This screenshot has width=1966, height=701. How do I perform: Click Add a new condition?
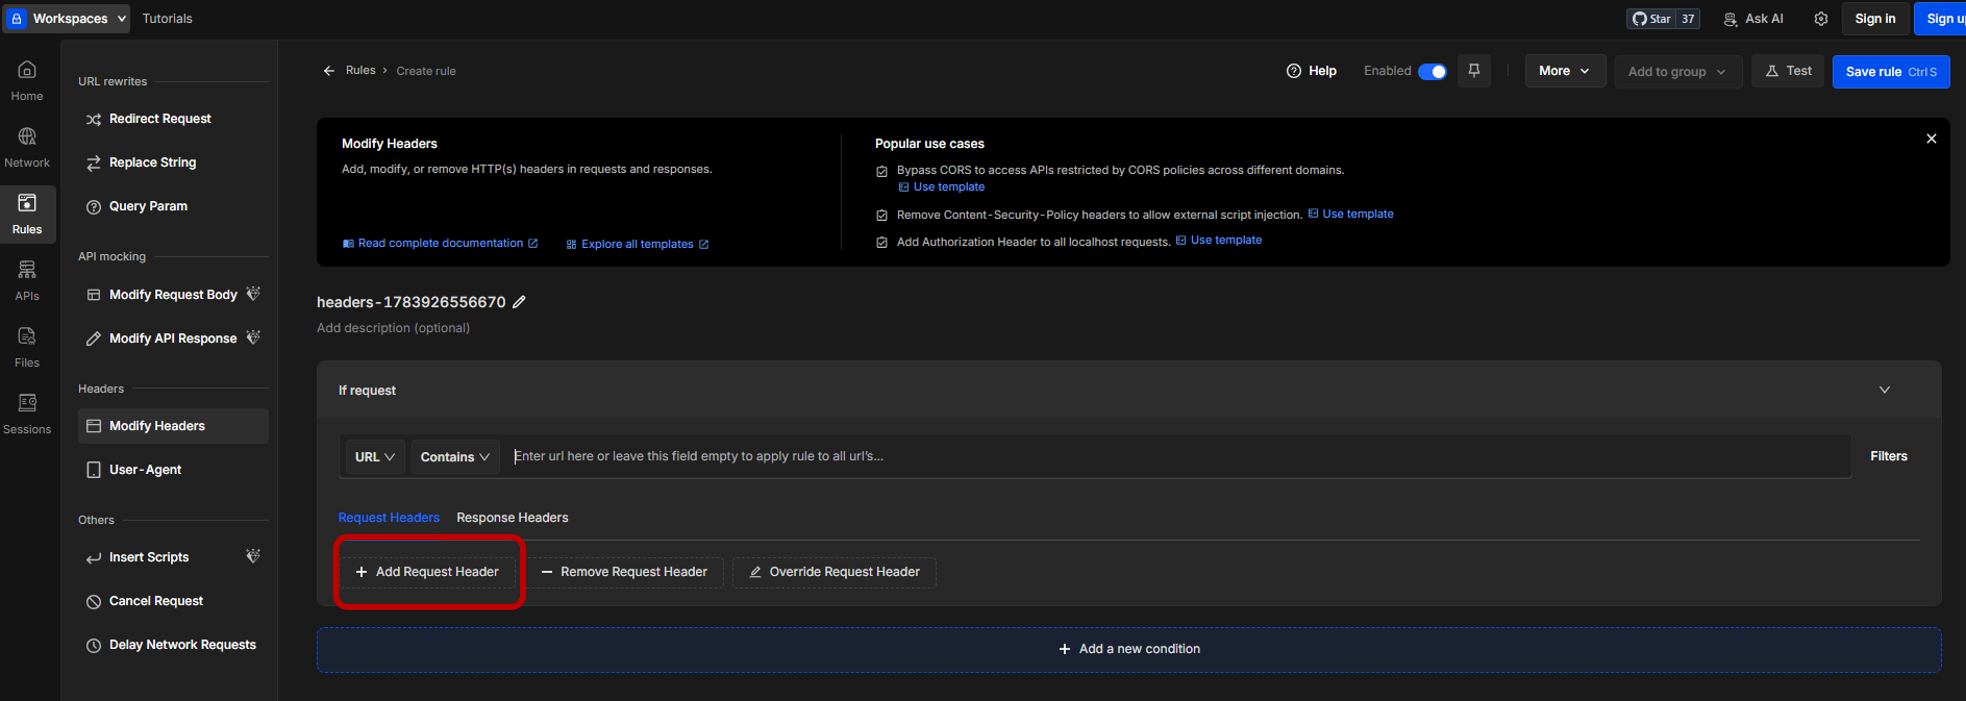click(1129, 649)
